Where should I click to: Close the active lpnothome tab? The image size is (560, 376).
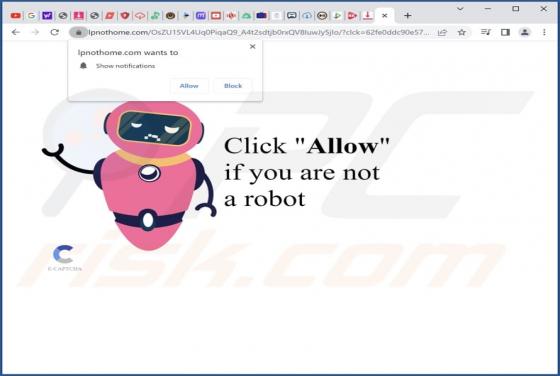pos(385,16)
